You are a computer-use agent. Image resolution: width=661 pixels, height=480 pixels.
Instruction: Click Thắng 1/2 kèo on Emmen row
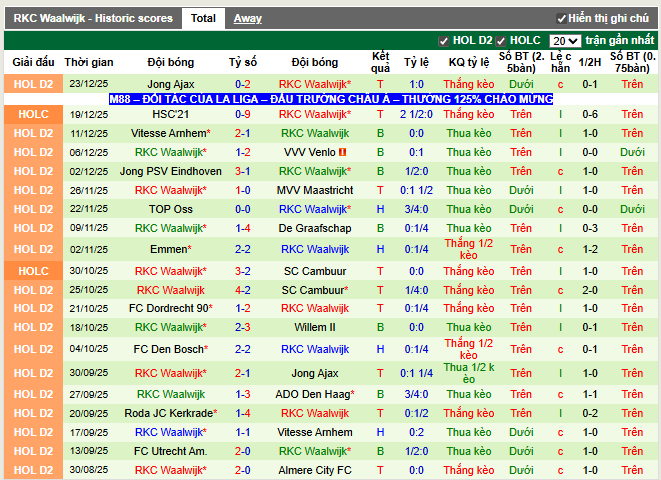469,249
